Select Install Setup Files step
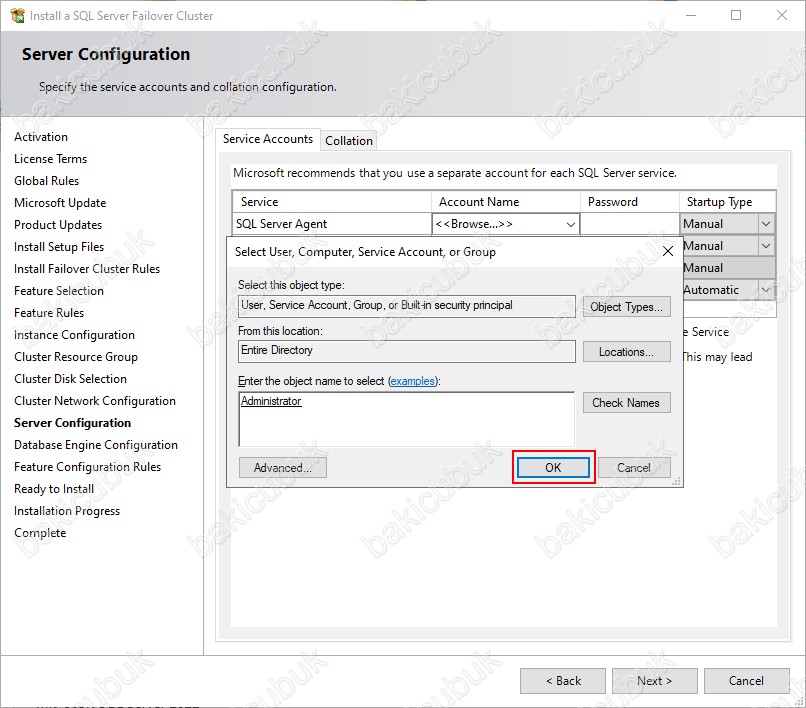This screenshot has width=806, height=708. pos(59,247)
